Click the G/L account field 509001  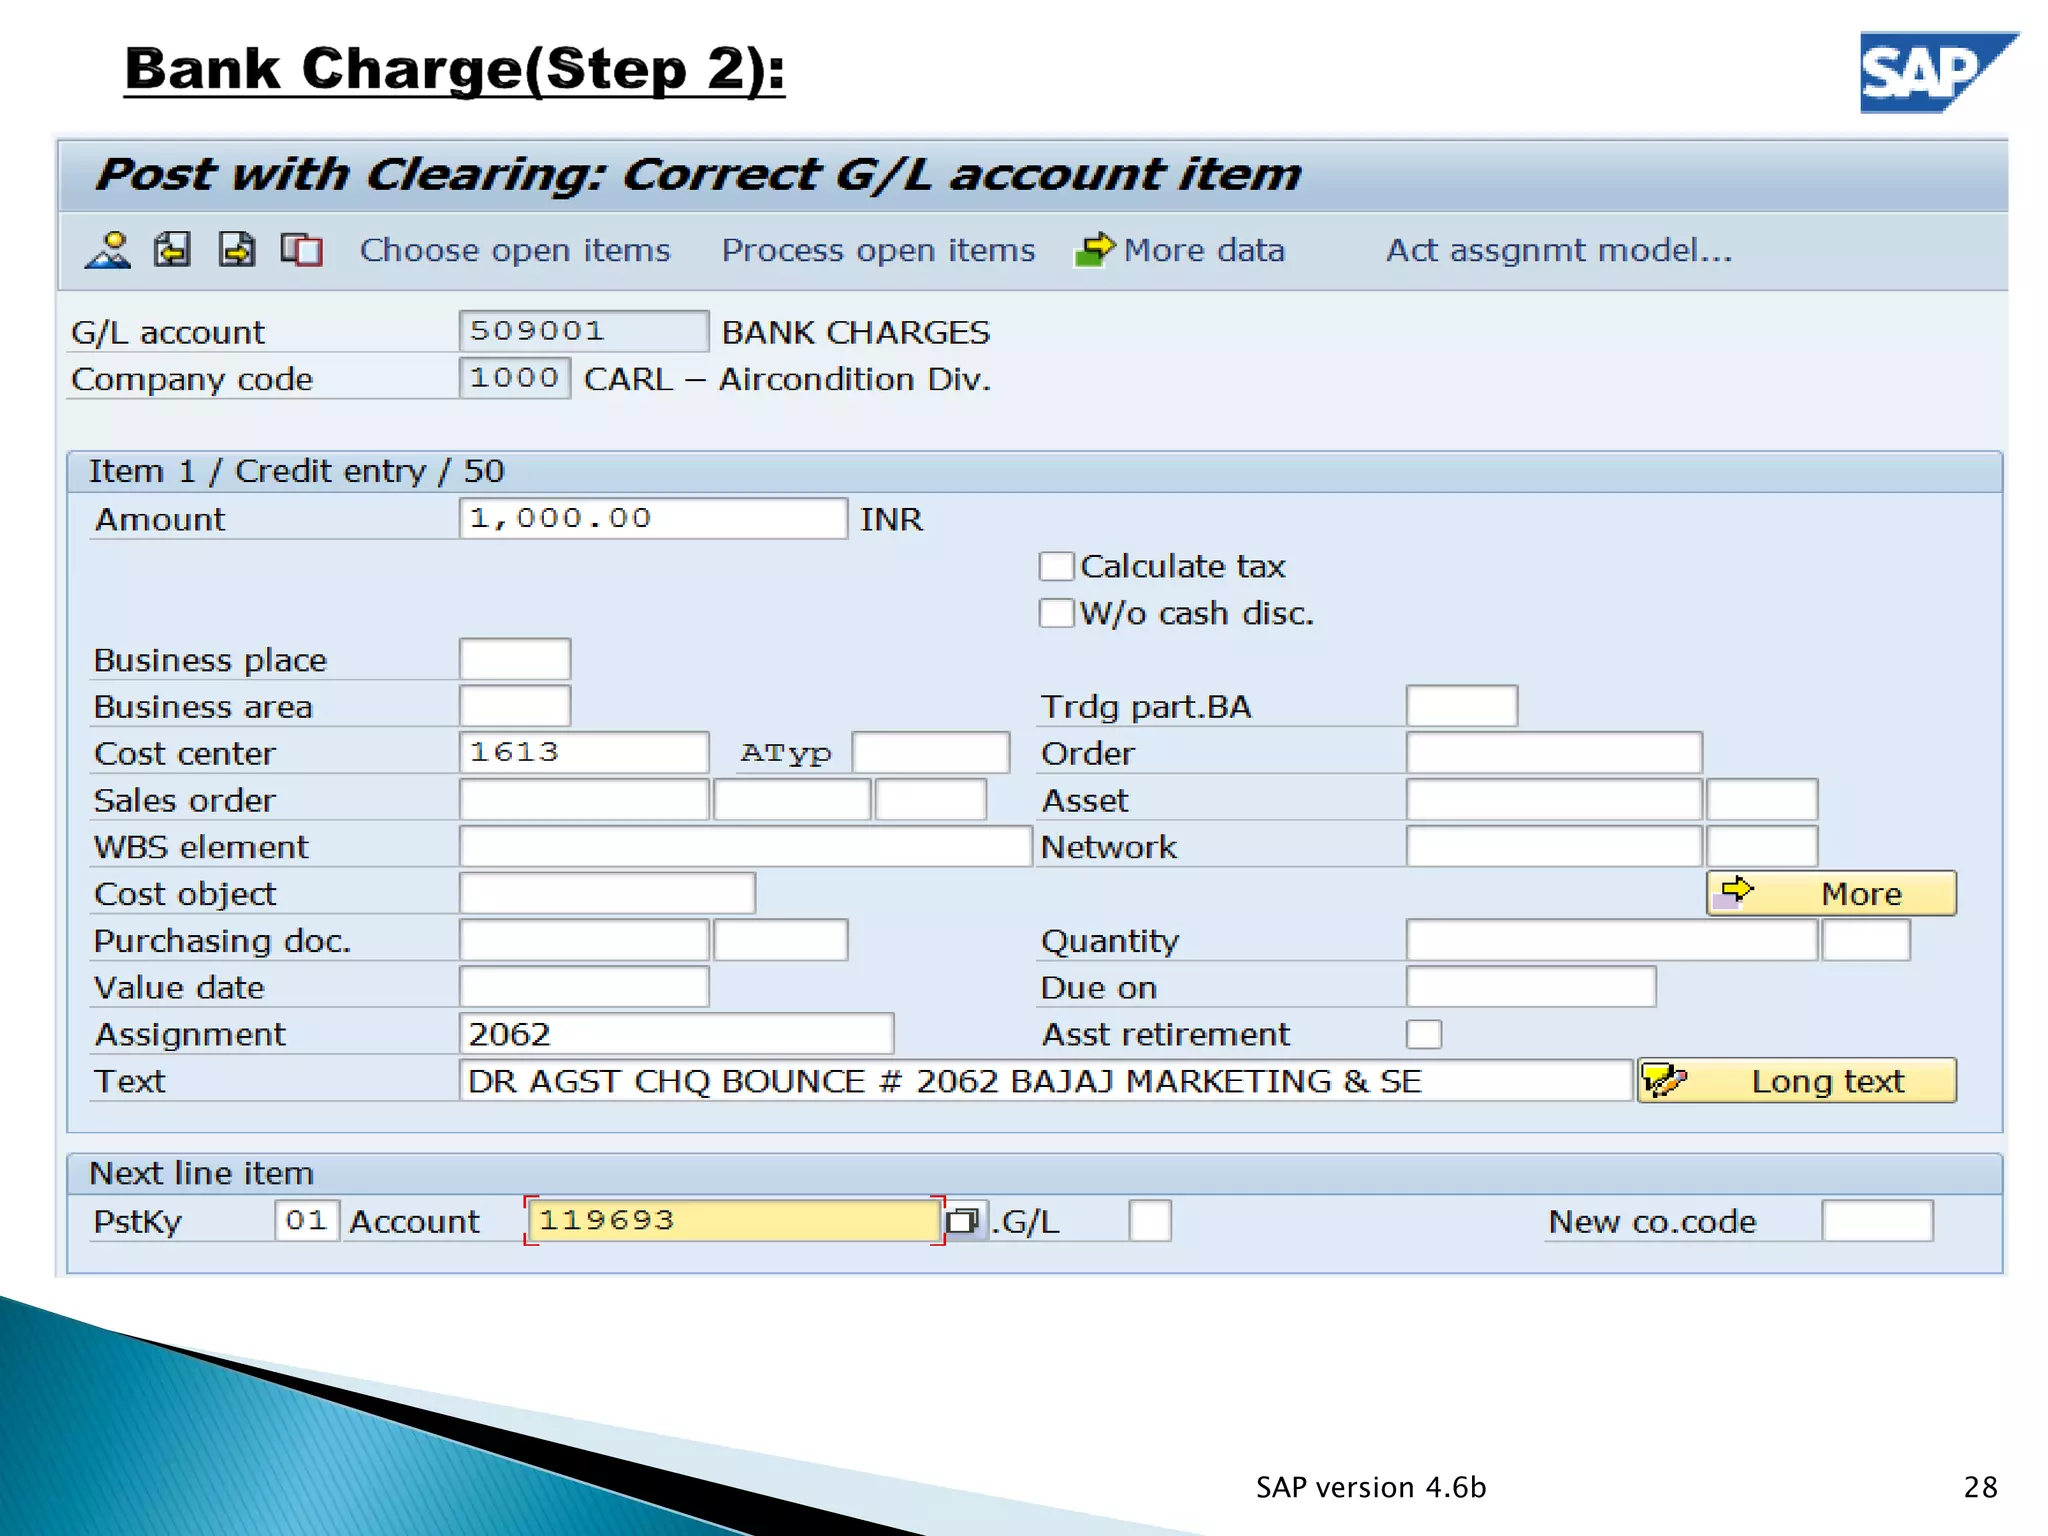pos(584,331)
